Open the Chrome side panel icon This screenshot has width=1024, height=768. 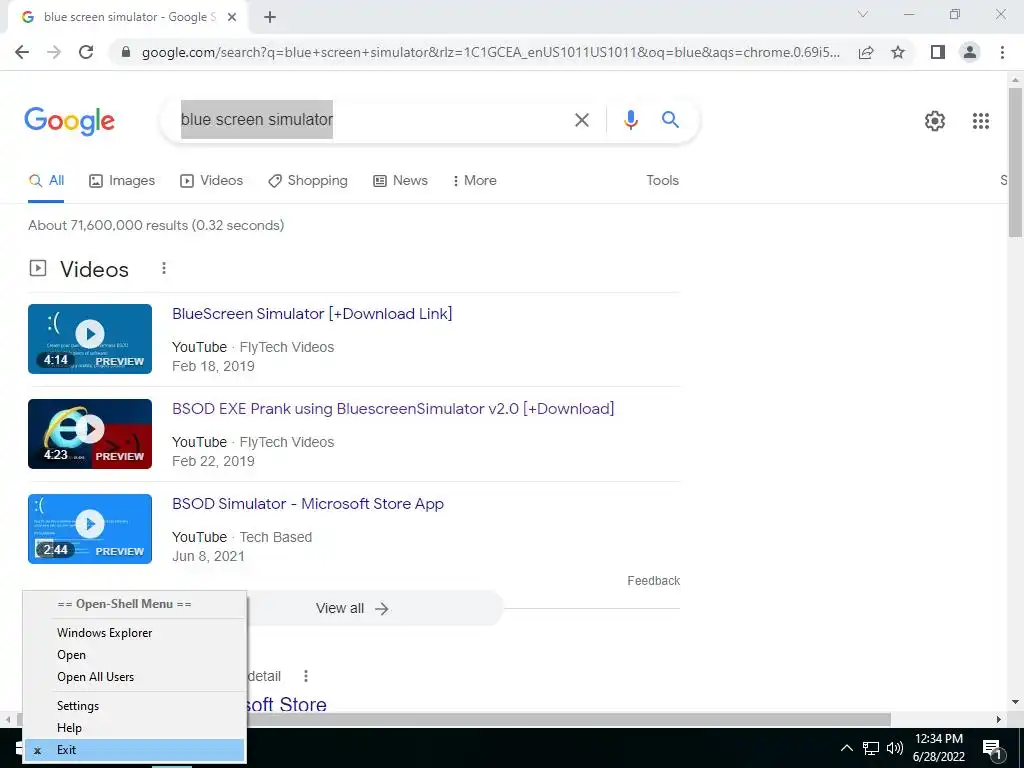(938, 52)
